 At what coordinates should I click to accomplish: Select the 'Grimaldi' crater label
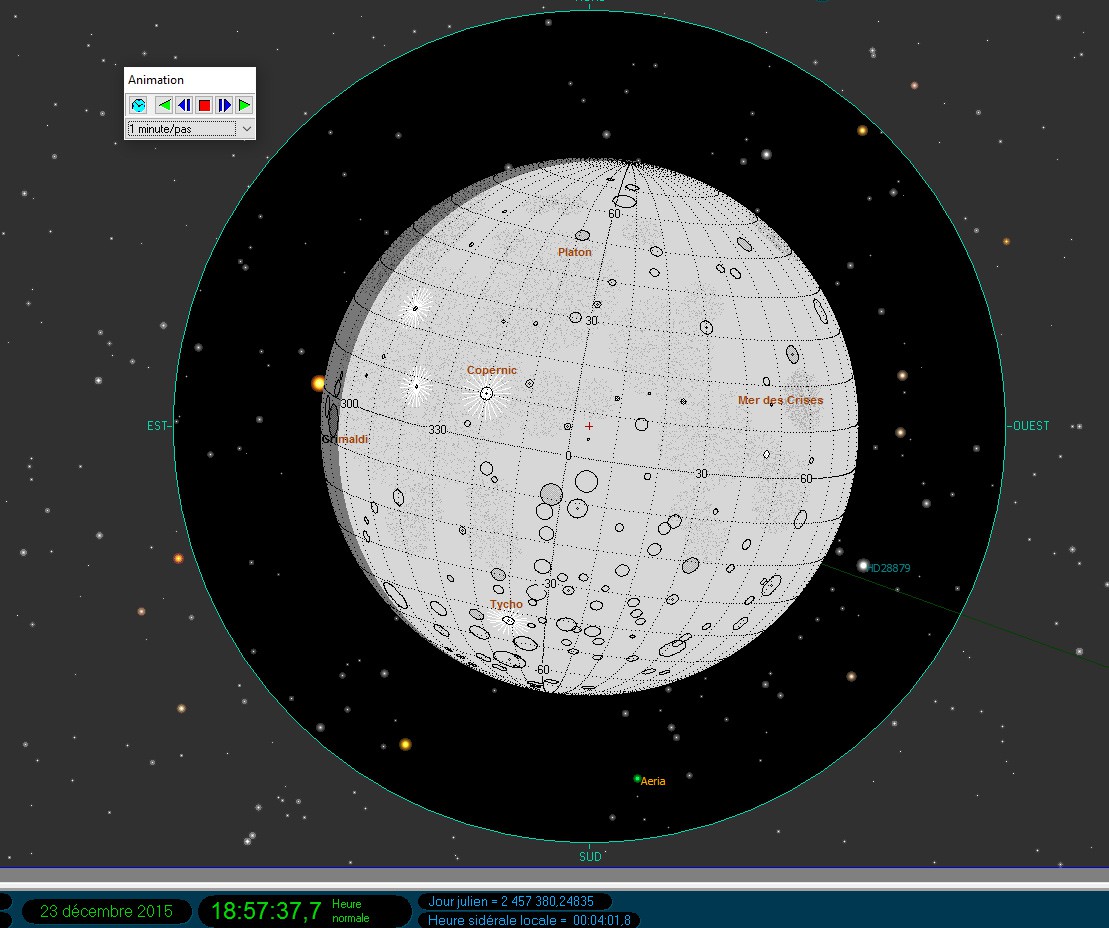(x=345, y=439)
